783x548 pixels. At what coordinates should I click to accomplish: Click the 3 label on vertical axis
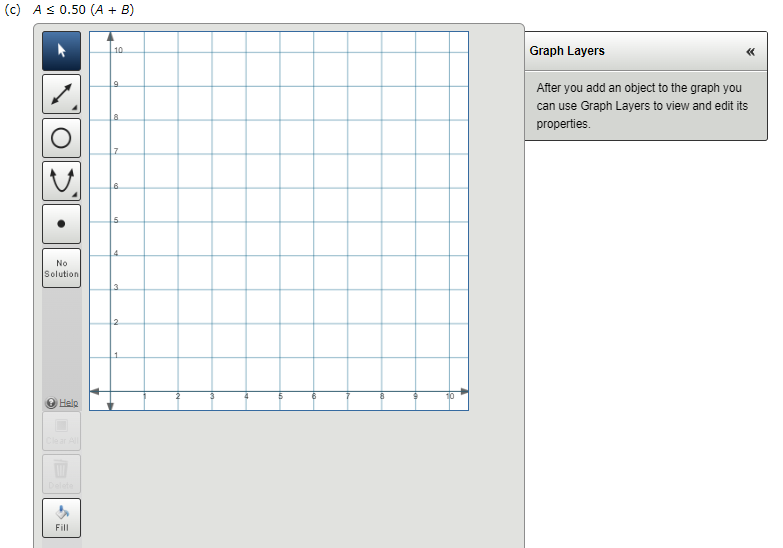(116, 287)
